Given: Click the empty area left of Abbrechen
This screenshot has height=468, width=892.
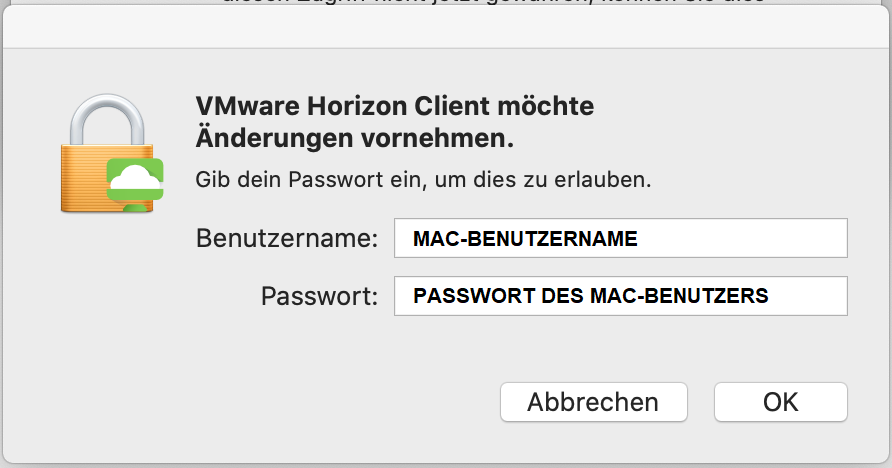Looking at the screenshot, I should click(x=300, y=402).
